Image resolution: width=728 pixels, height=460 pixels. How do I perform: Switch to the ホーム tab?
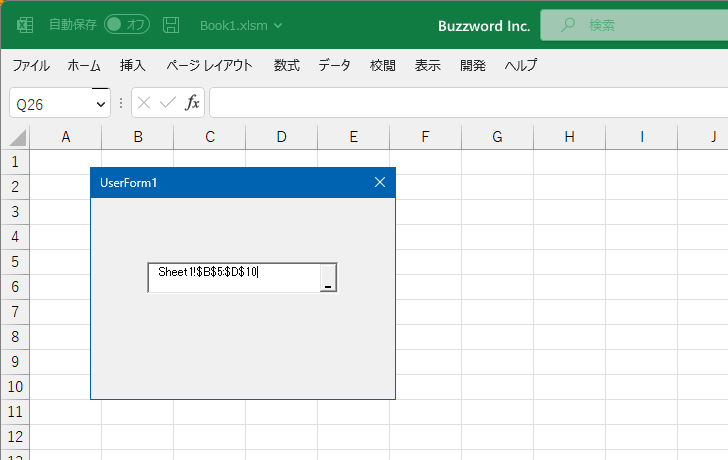[x=84, y=65]
